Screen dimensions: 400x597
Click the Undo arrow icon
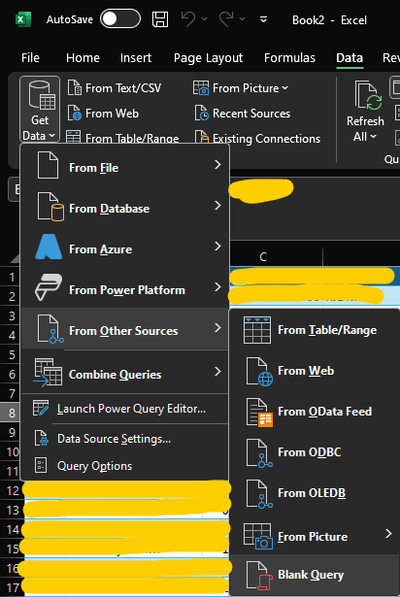[188, 19]
